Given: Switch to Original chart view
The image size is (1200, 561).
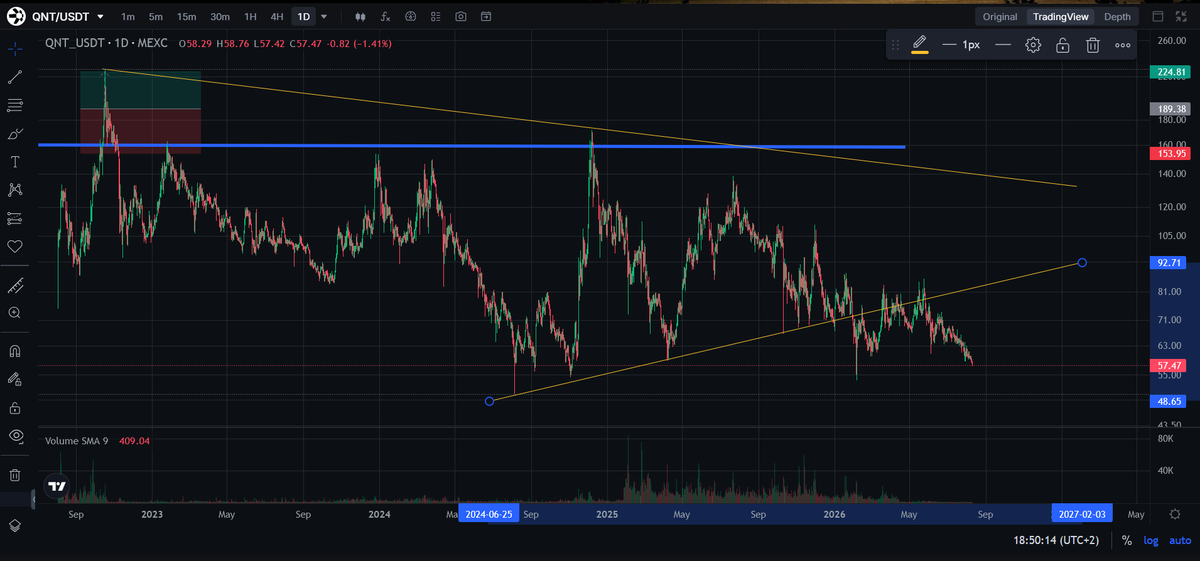Looking at the screenshot, I should click(x=1000, y=16).
